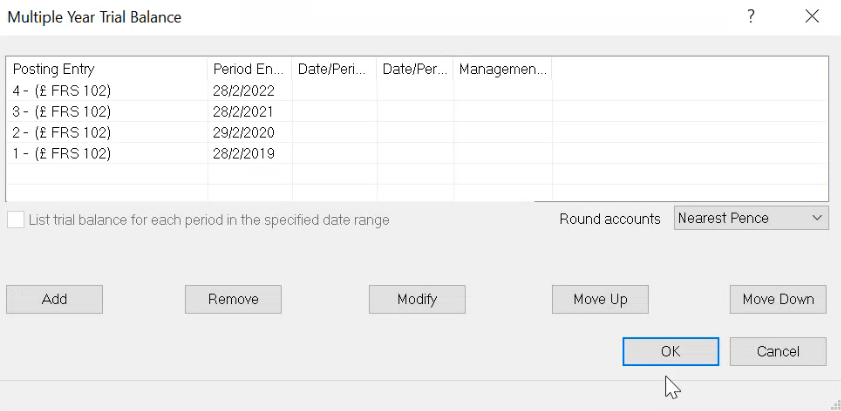Image resolution: width=841 pixels, height=411 pixels.
Task: Click the Period End column header
Action: tap(249, 69)
